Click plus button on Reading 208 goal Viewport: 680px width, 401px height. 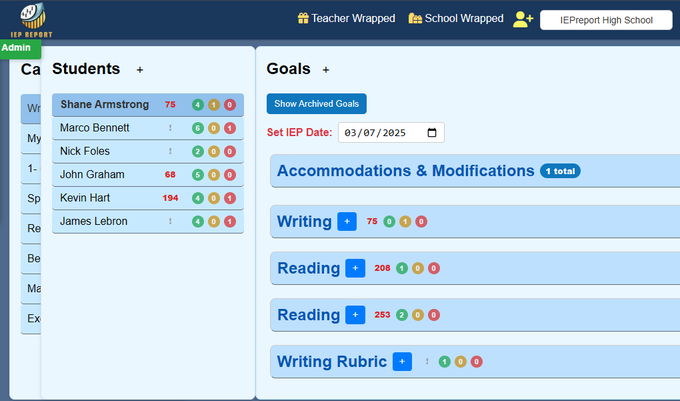355,268
